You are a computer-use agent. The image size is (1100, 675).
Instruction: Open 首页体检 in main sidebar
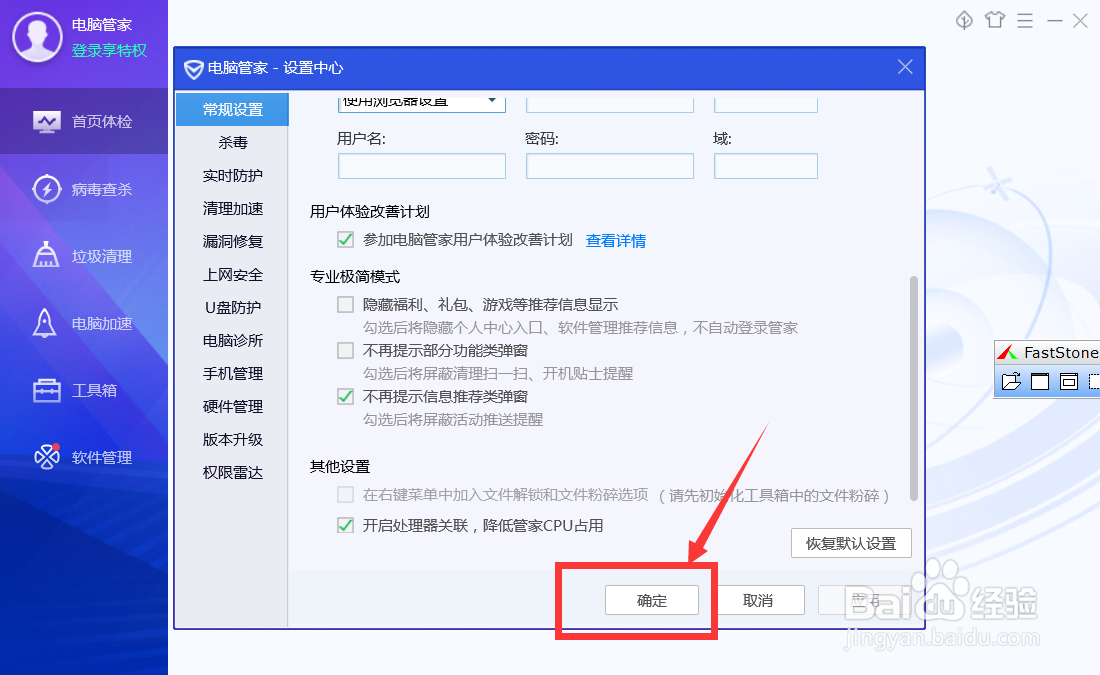(x=83, y=121)
